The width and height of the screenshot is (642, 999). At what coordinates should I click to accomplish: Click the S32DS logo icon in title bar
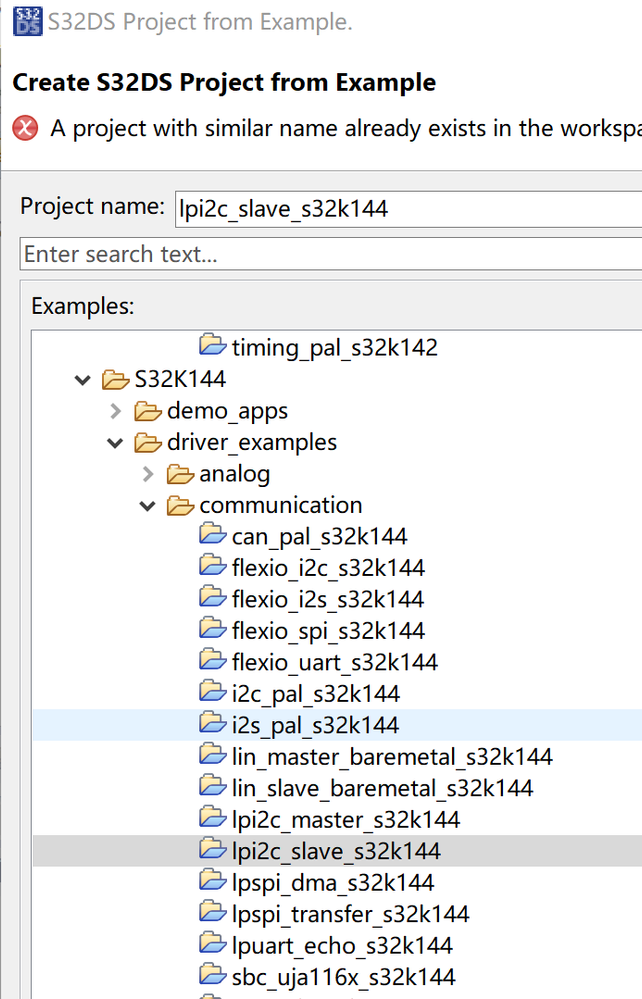click(27, 21)
